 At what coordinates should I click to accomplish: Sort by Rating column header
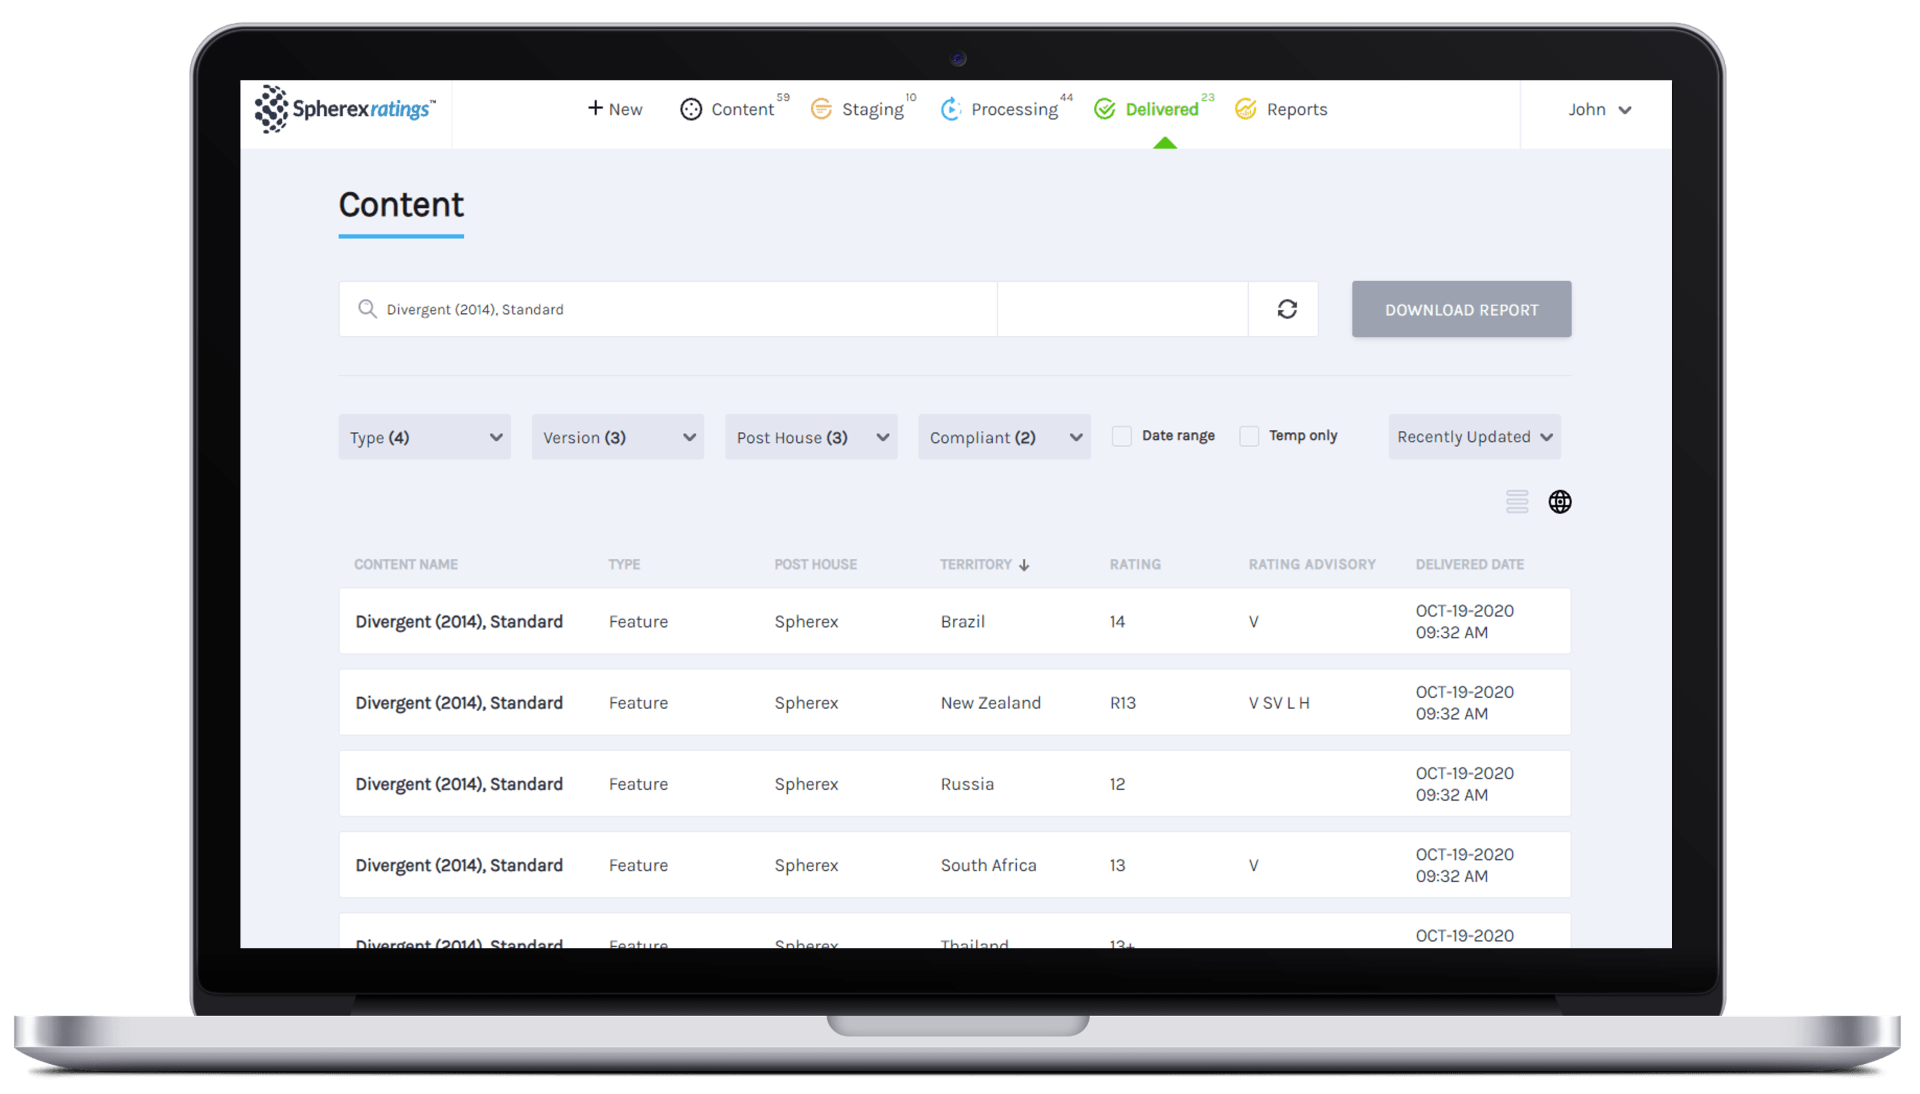(1135, 565)
